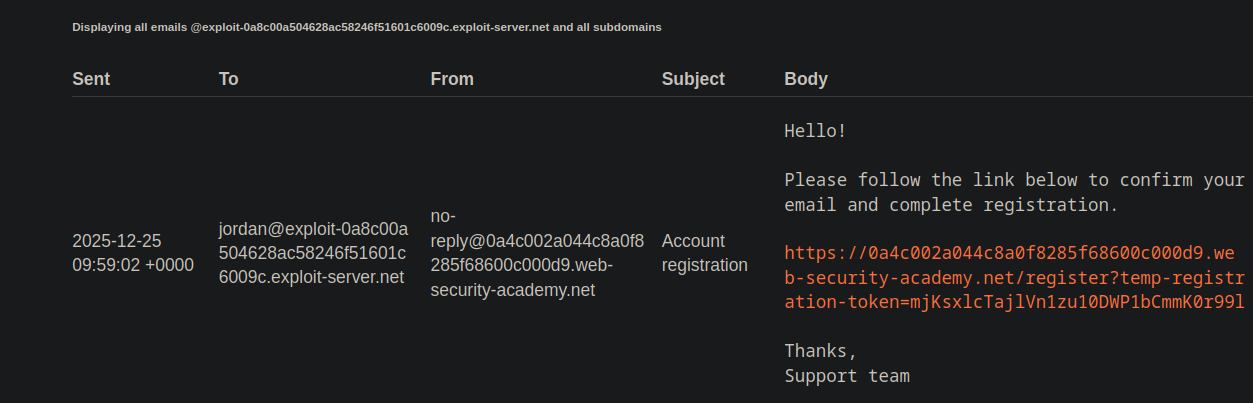Select the Body column header
This screenshot has width=1253, height=403.
click(806, 79)
